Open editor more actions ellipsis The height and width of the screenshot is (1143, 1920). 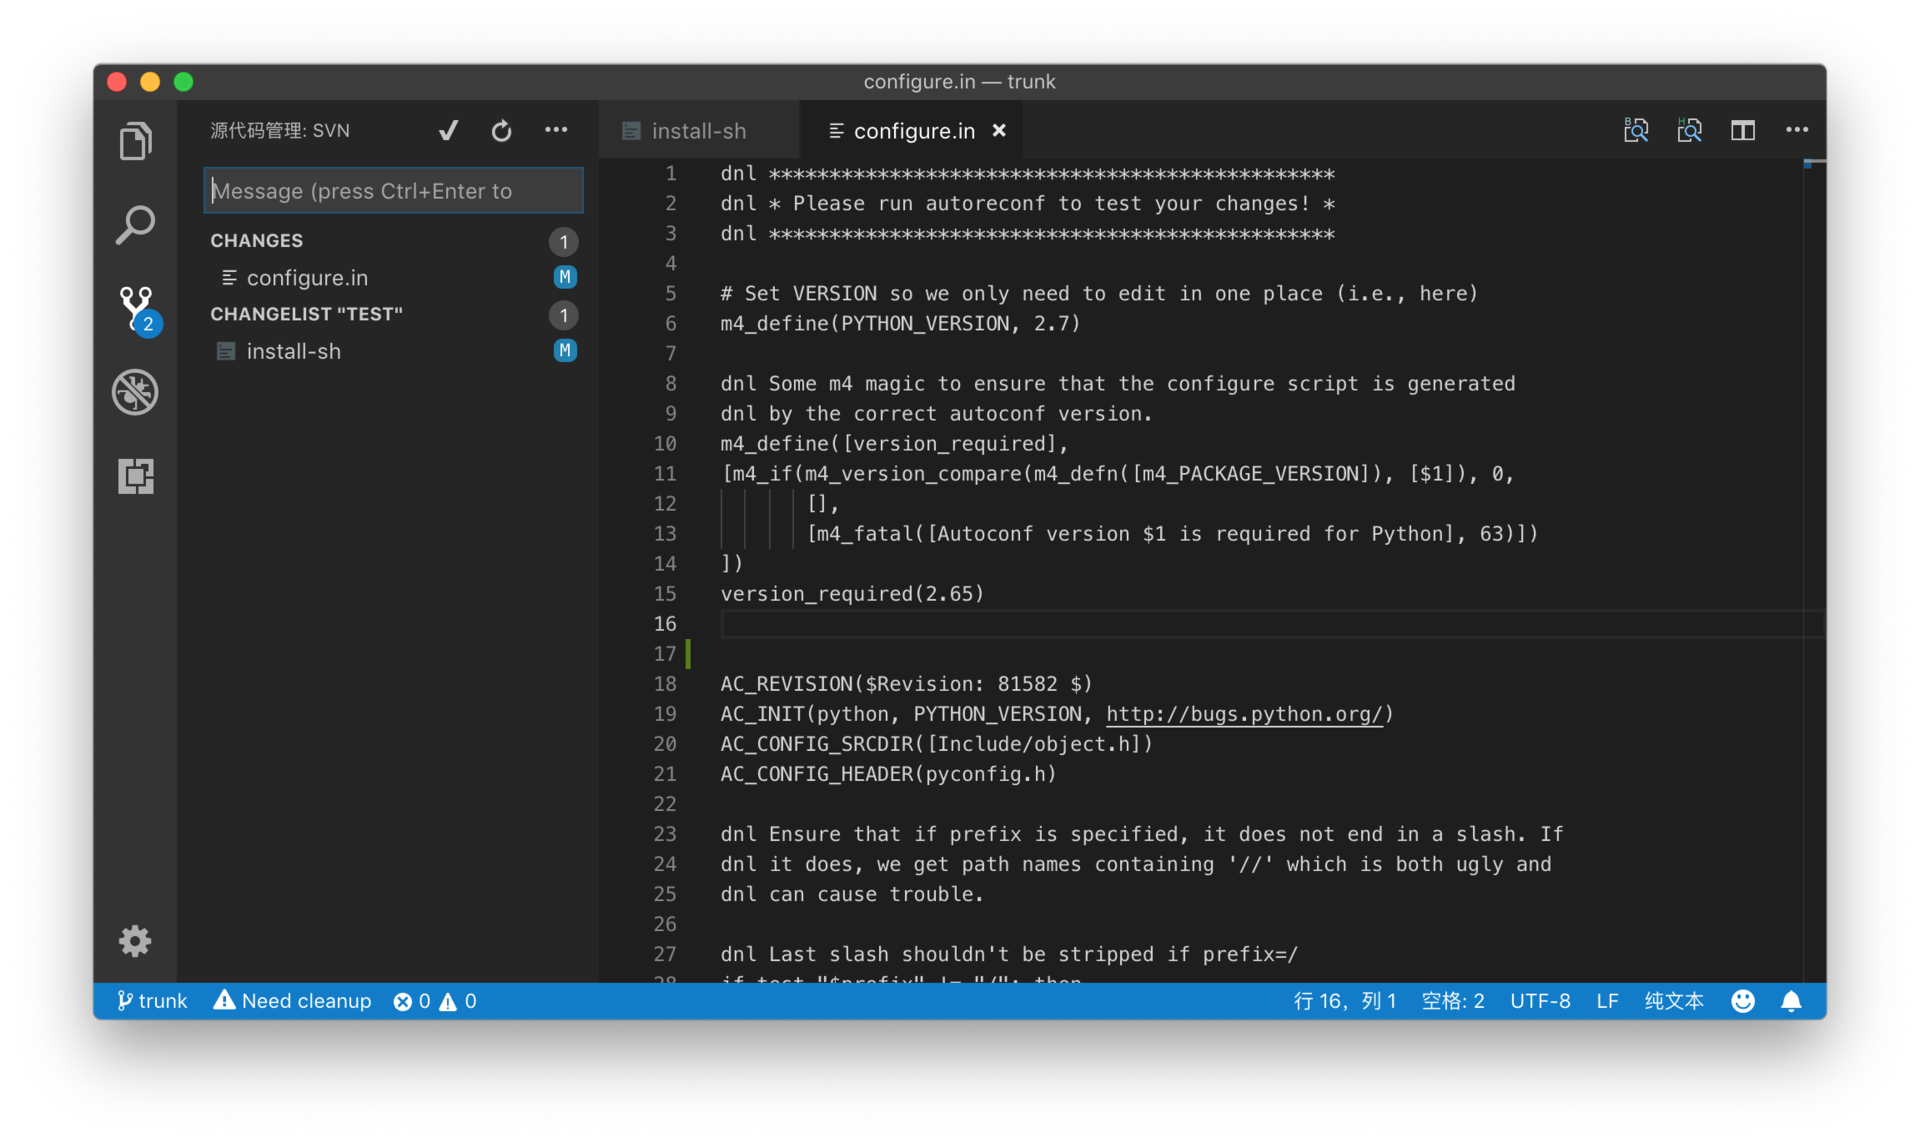point(1797,130)
